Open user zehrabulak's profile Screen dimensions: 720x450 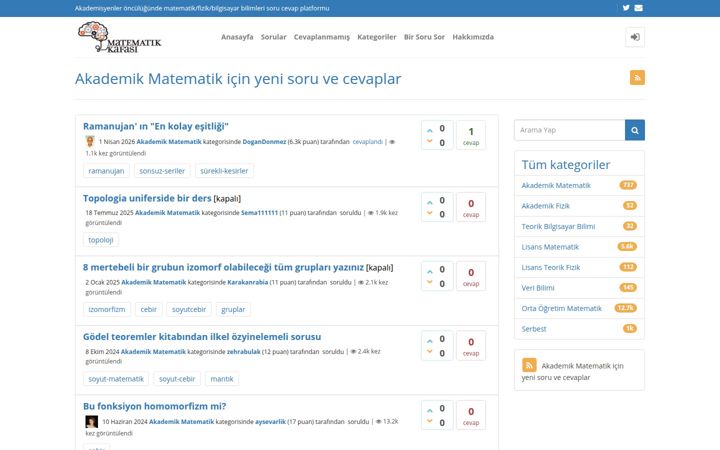click(243, 351)
